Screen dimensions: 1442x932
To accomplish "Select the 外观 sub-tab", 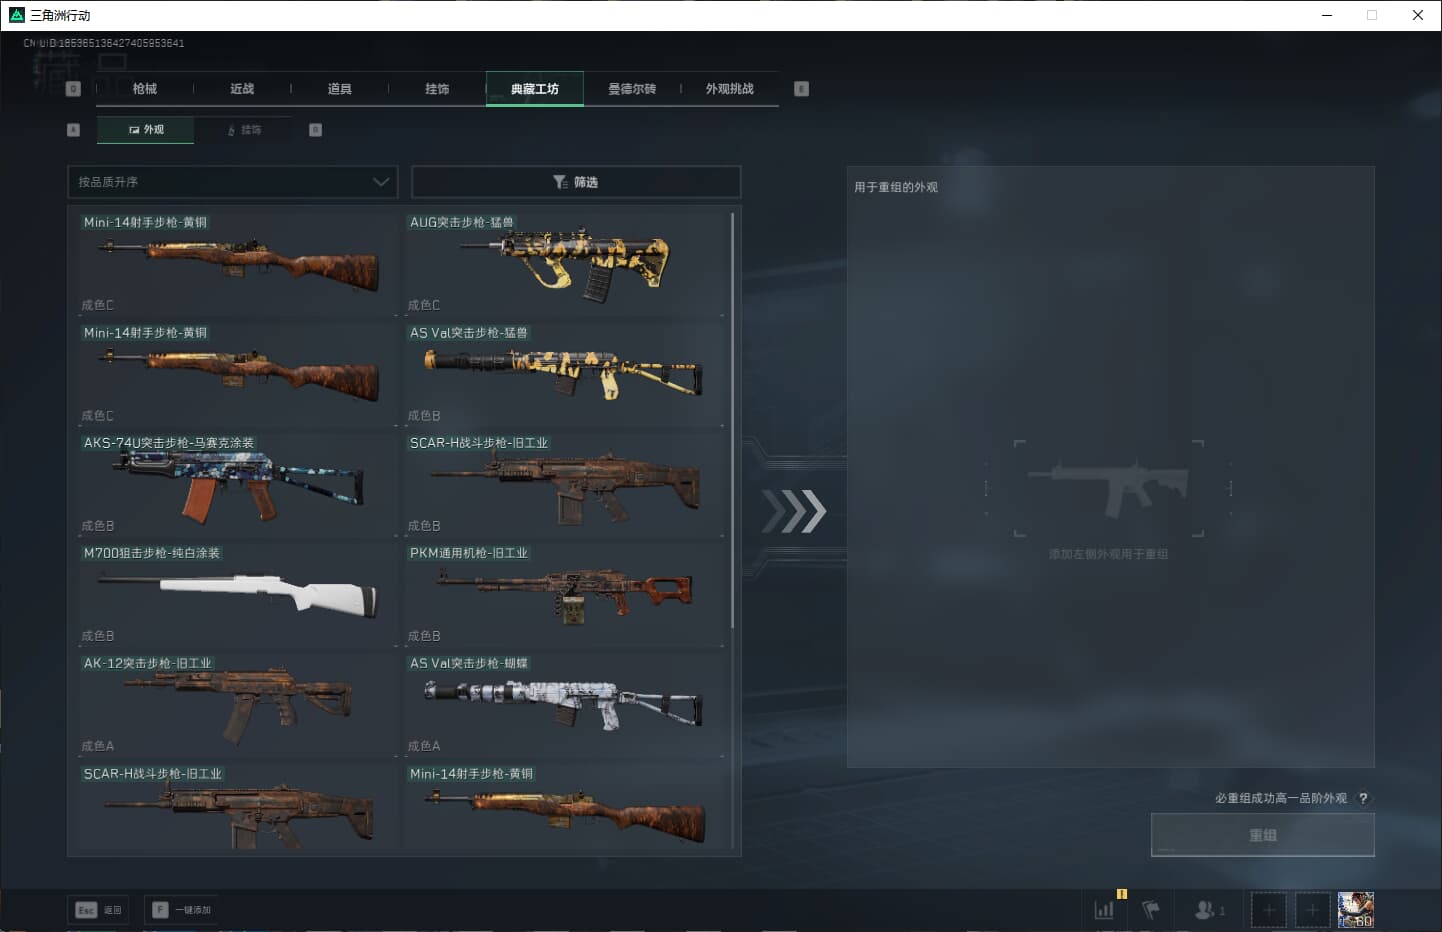I will [x=146, y=130].
